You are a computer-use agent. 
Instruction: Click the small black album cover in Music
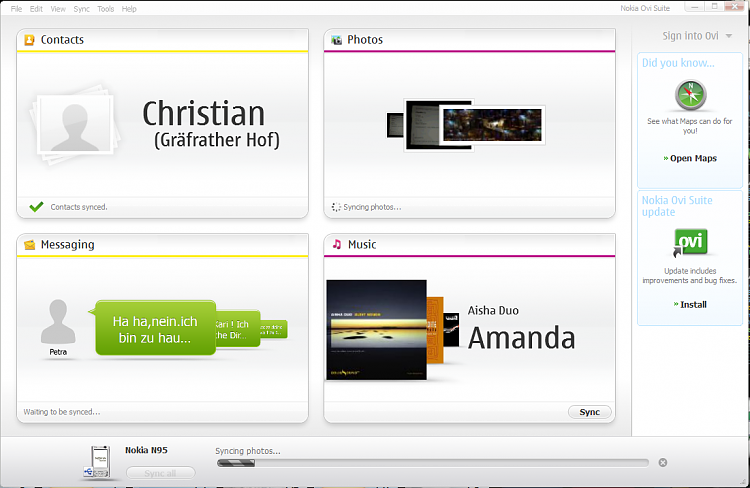point(451,330)
